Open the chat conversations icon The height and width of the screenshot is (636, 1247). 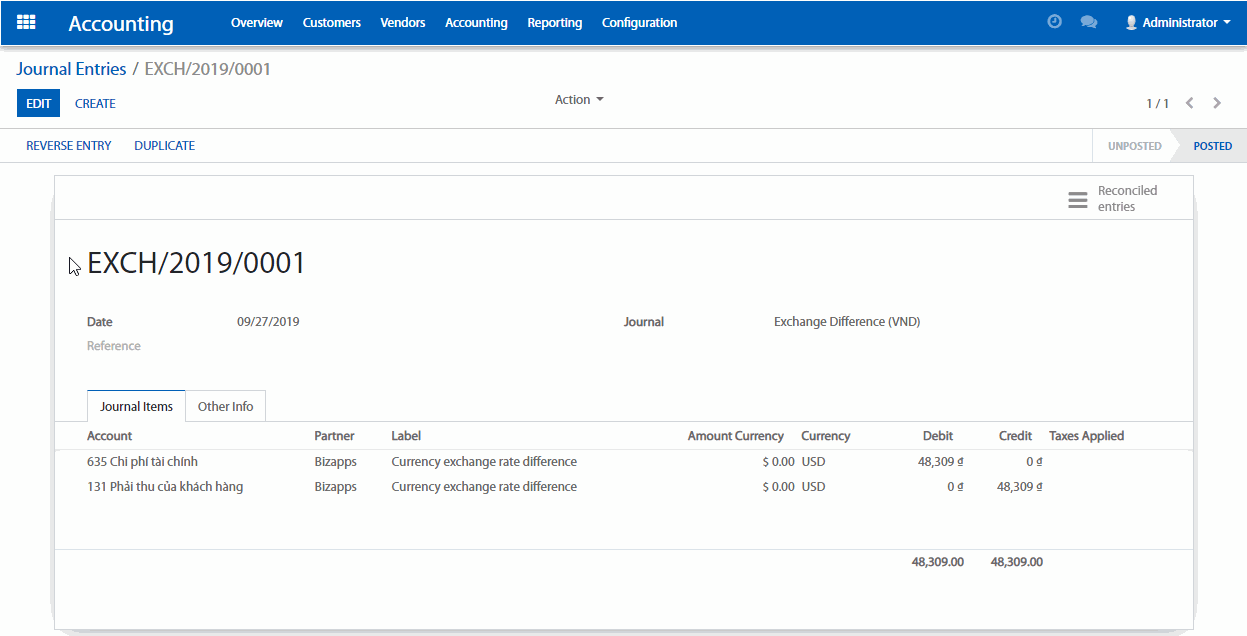(1089, 22)
